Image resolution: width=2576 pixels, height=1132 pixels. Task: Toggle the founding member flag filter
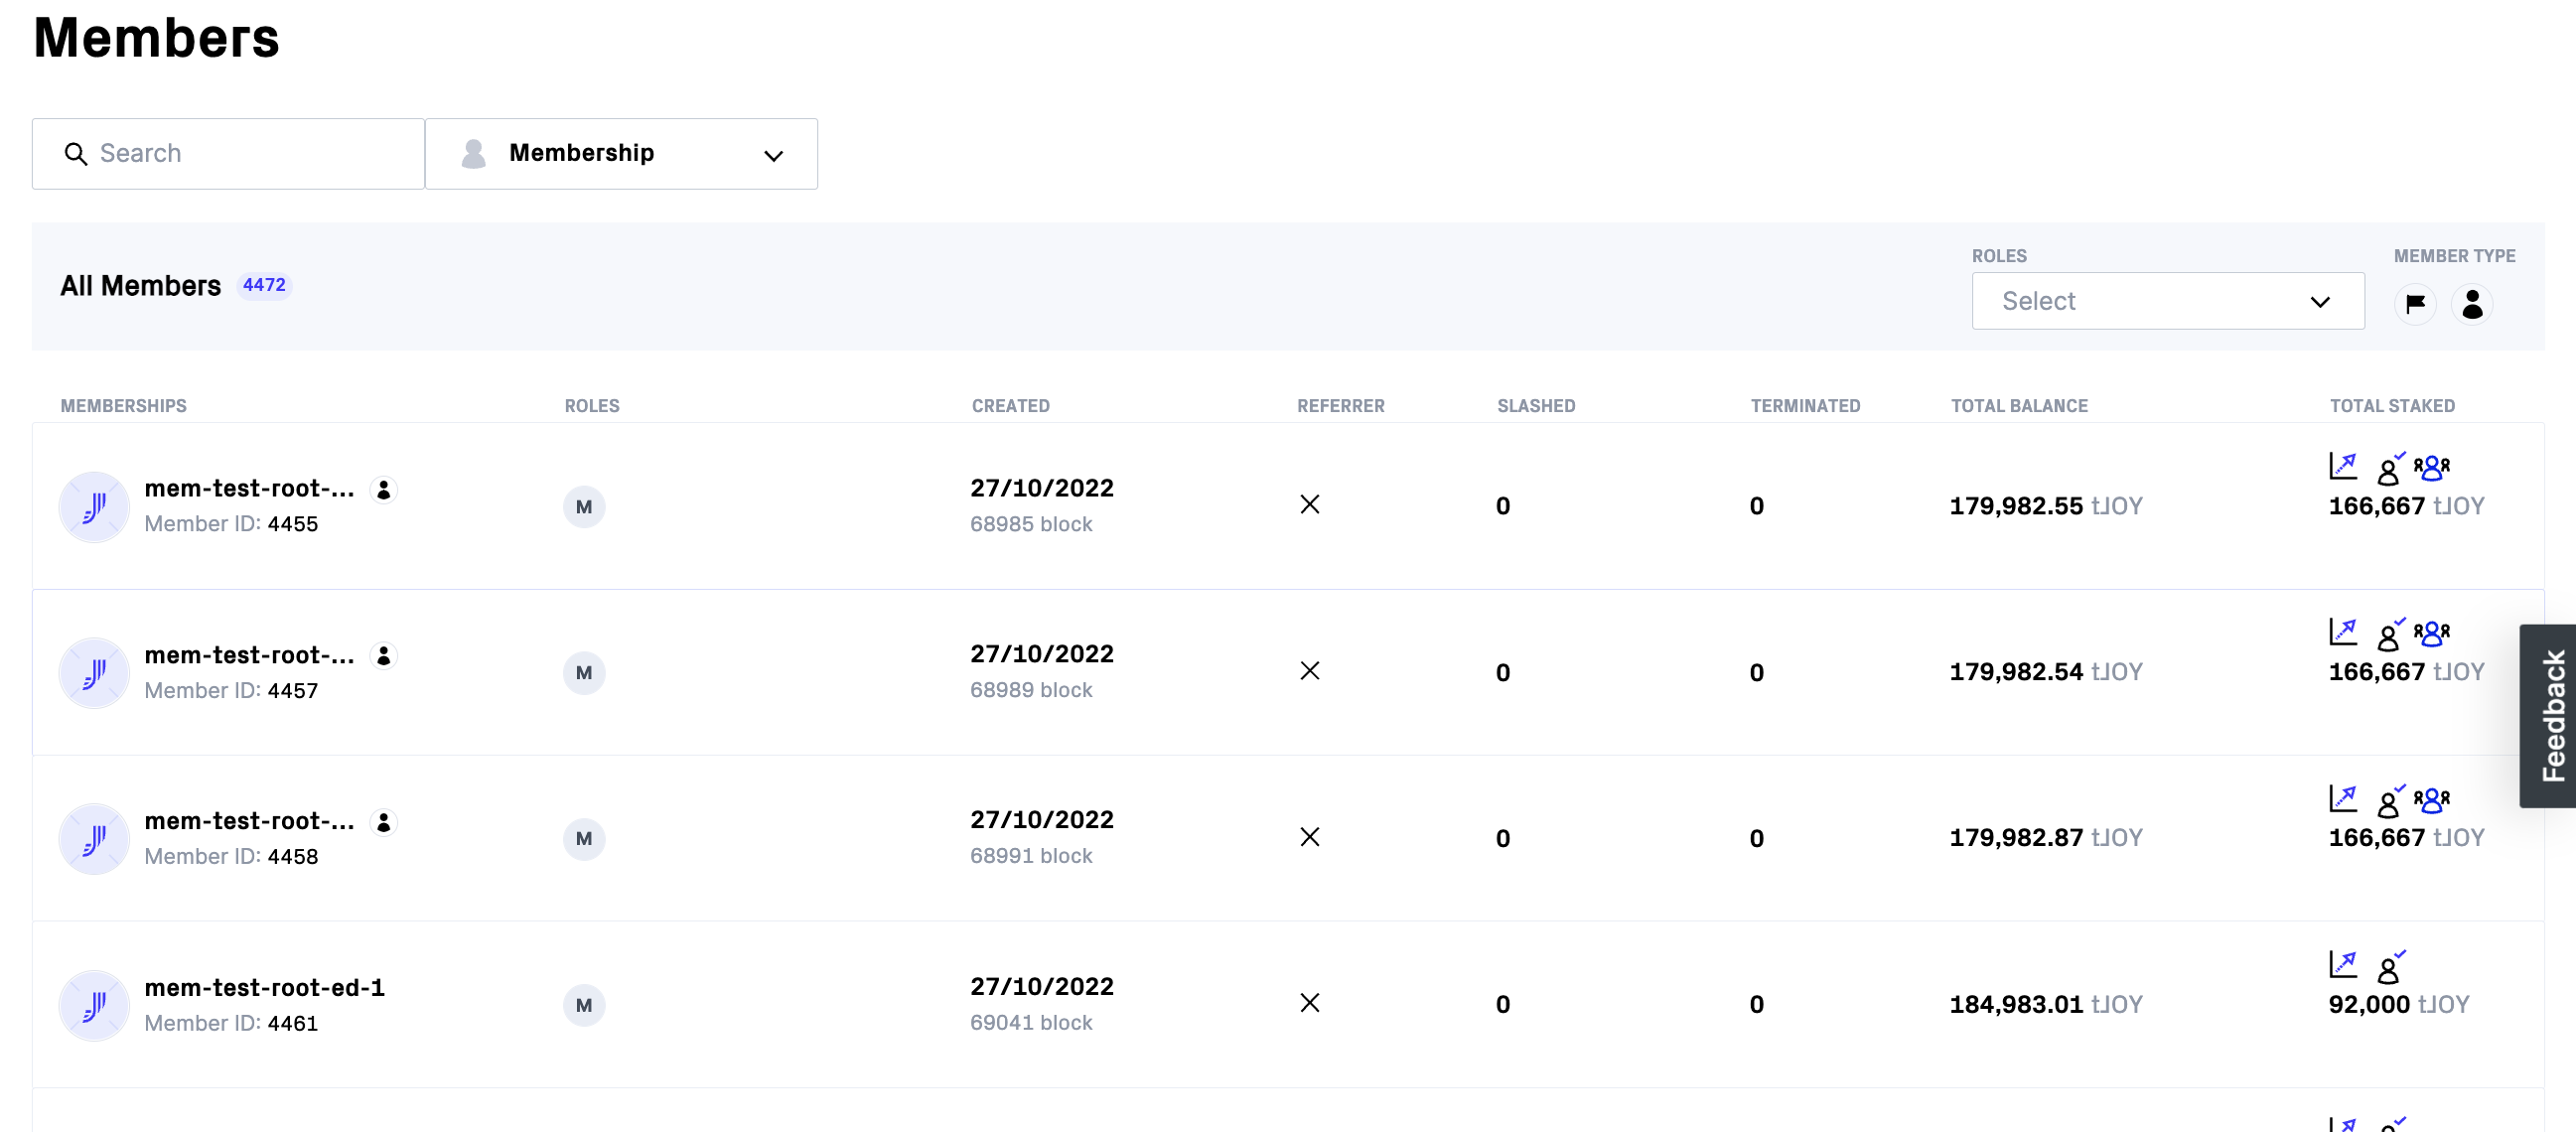coord(2415,303)
